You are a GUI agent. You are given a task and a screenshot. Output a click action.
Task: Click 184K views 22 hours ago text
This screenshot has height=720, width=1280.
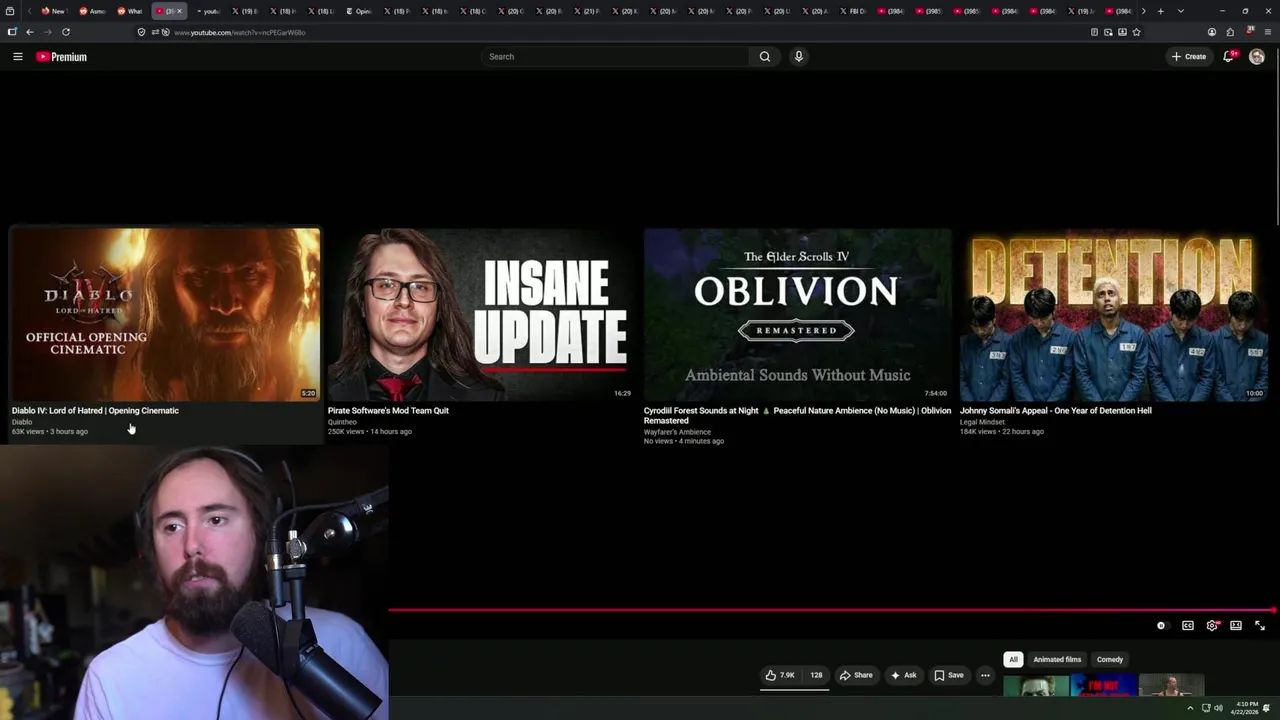pos(1001,432)
